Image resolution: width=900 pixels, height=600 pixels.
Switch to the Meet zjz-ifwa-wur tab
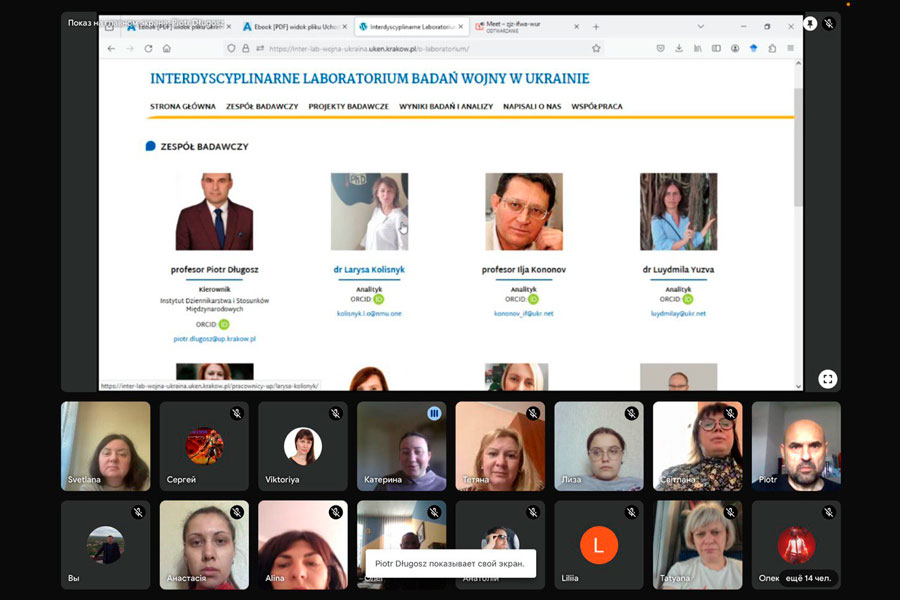(x=527, y=27)
